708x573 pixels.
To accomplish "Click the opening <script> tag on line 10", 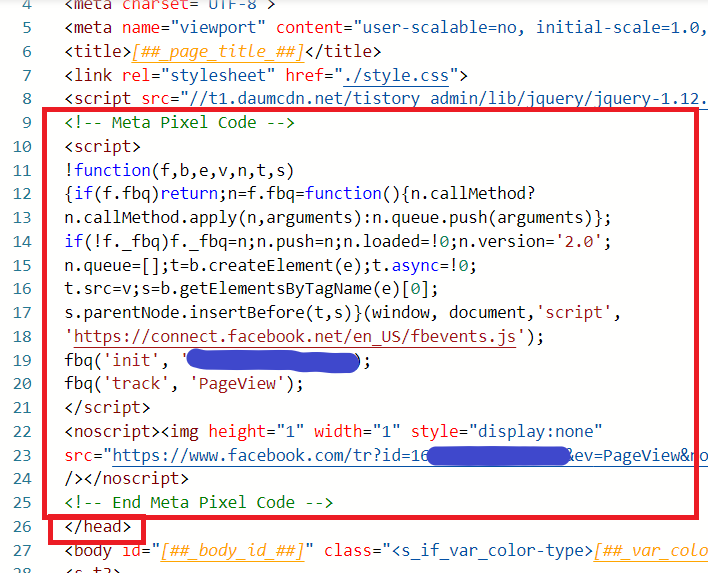I will click(x=102, y=146).
